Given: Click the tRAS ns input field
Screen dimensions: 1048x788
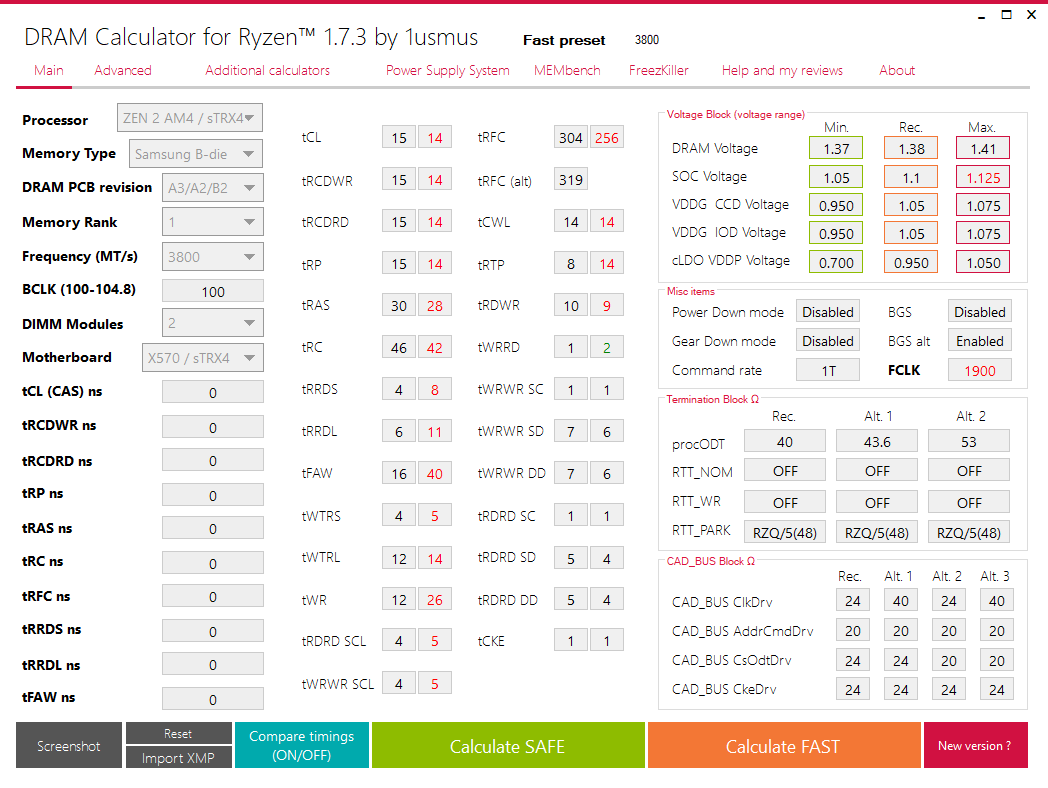Looking at the screenshot, I should 213,529.
